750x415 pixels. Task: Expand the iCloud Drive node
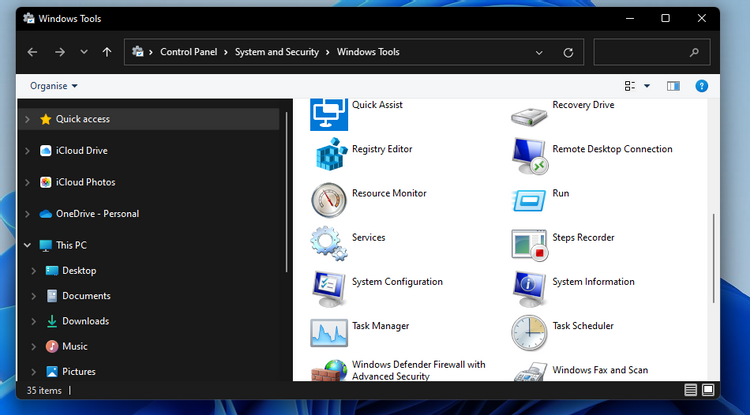(27, 151)
